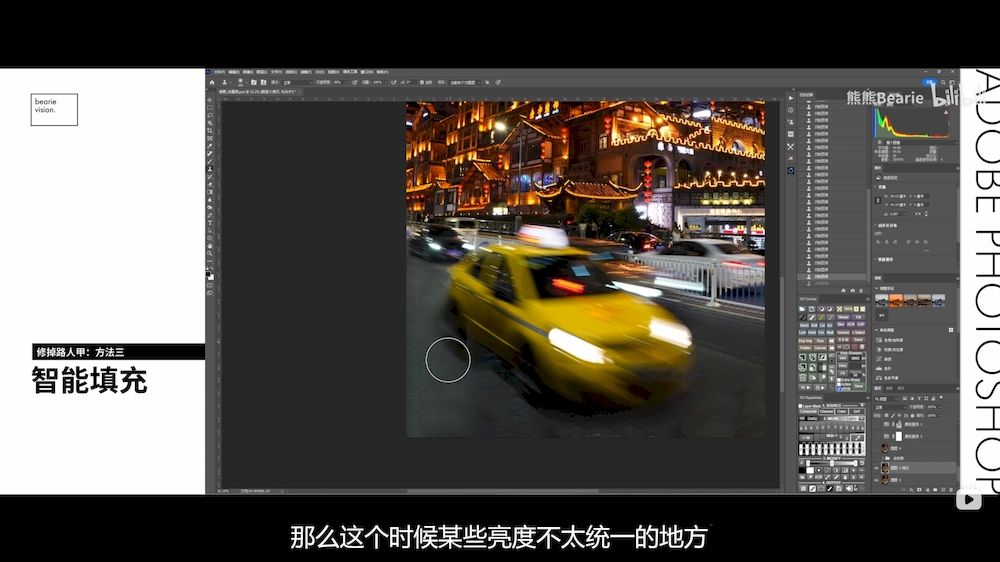
Task: Select the Gradient tool
Action: (210, 192)
